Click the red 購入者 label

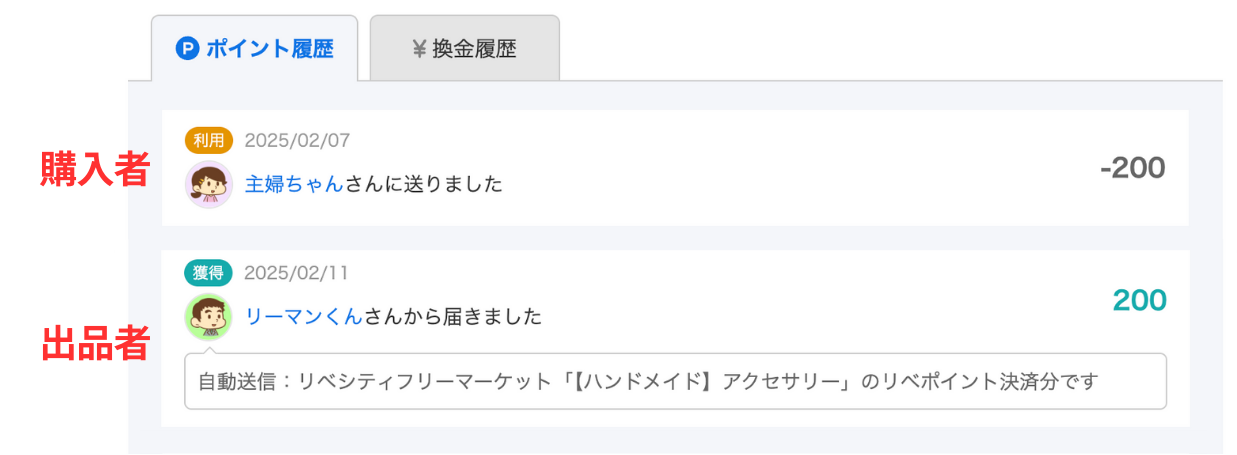click(94, 170)
